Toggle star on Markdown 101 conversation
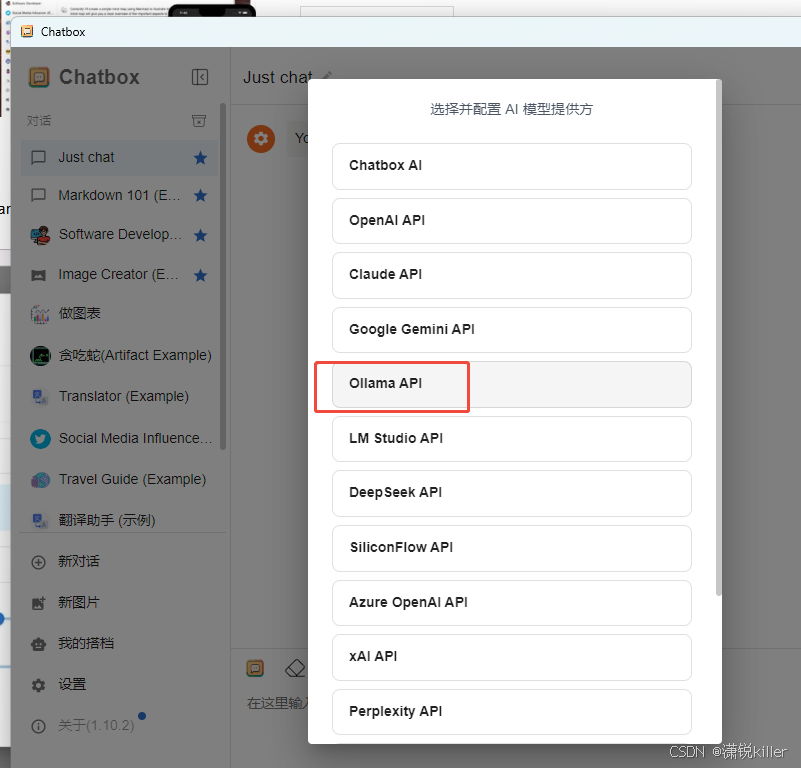801x768 pixels. pyautogui.click(x=200, y=195)
